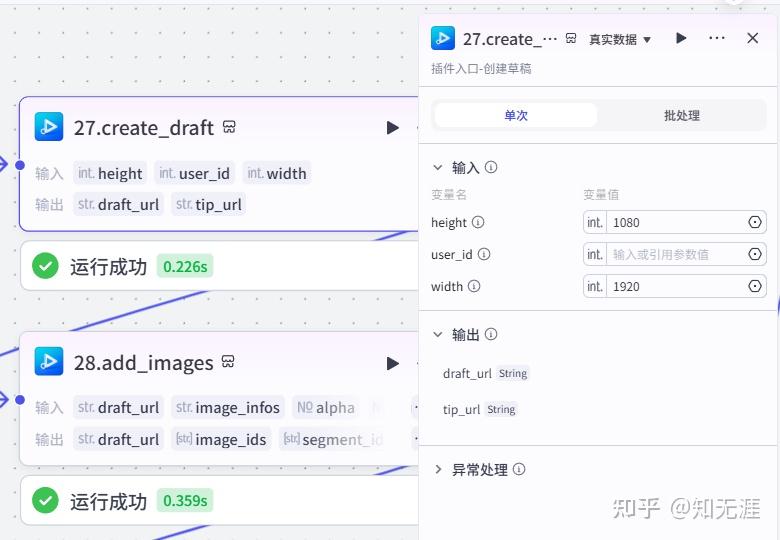
Task: Click the robot icon in the side panel header
Action: (x=571, y=38)
